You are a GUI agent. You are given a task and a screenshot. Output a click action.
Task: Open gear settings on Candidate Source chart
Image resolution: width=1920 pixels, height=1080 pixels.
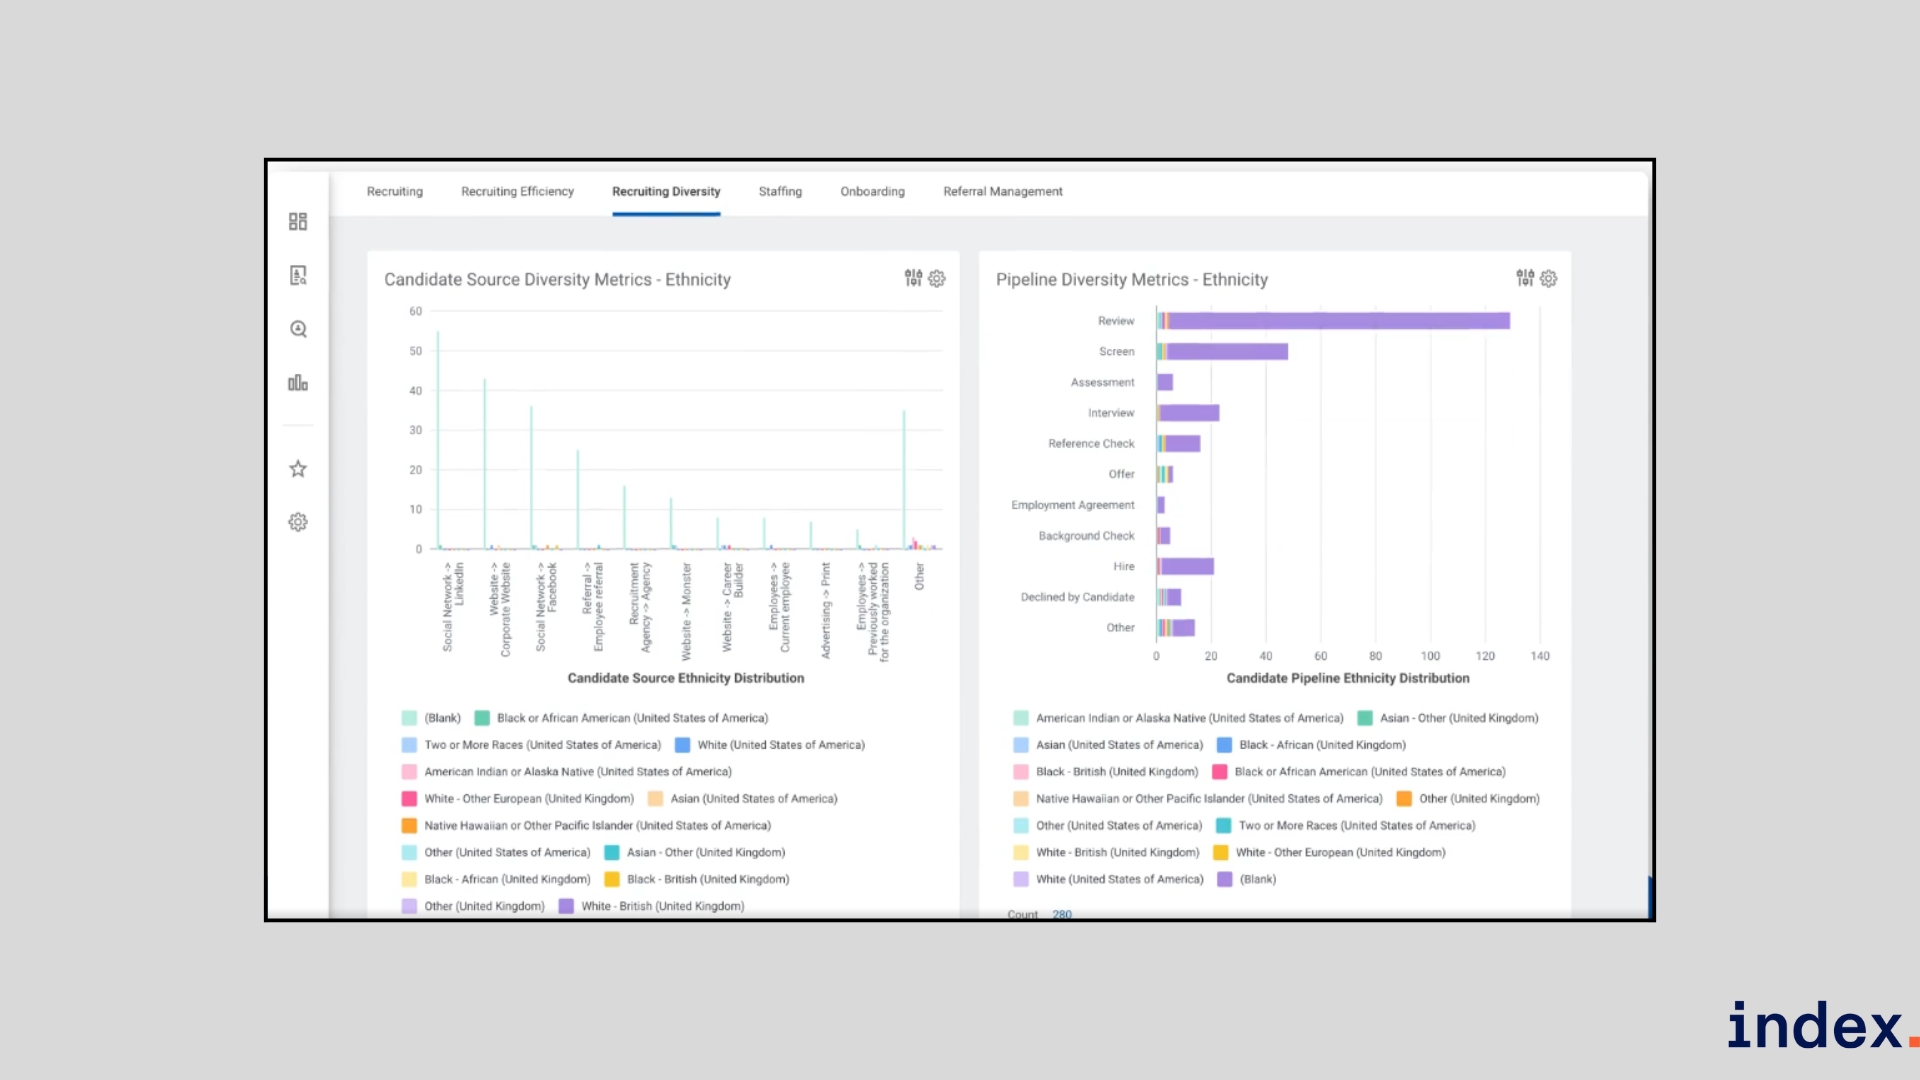(x=937, y=278)
